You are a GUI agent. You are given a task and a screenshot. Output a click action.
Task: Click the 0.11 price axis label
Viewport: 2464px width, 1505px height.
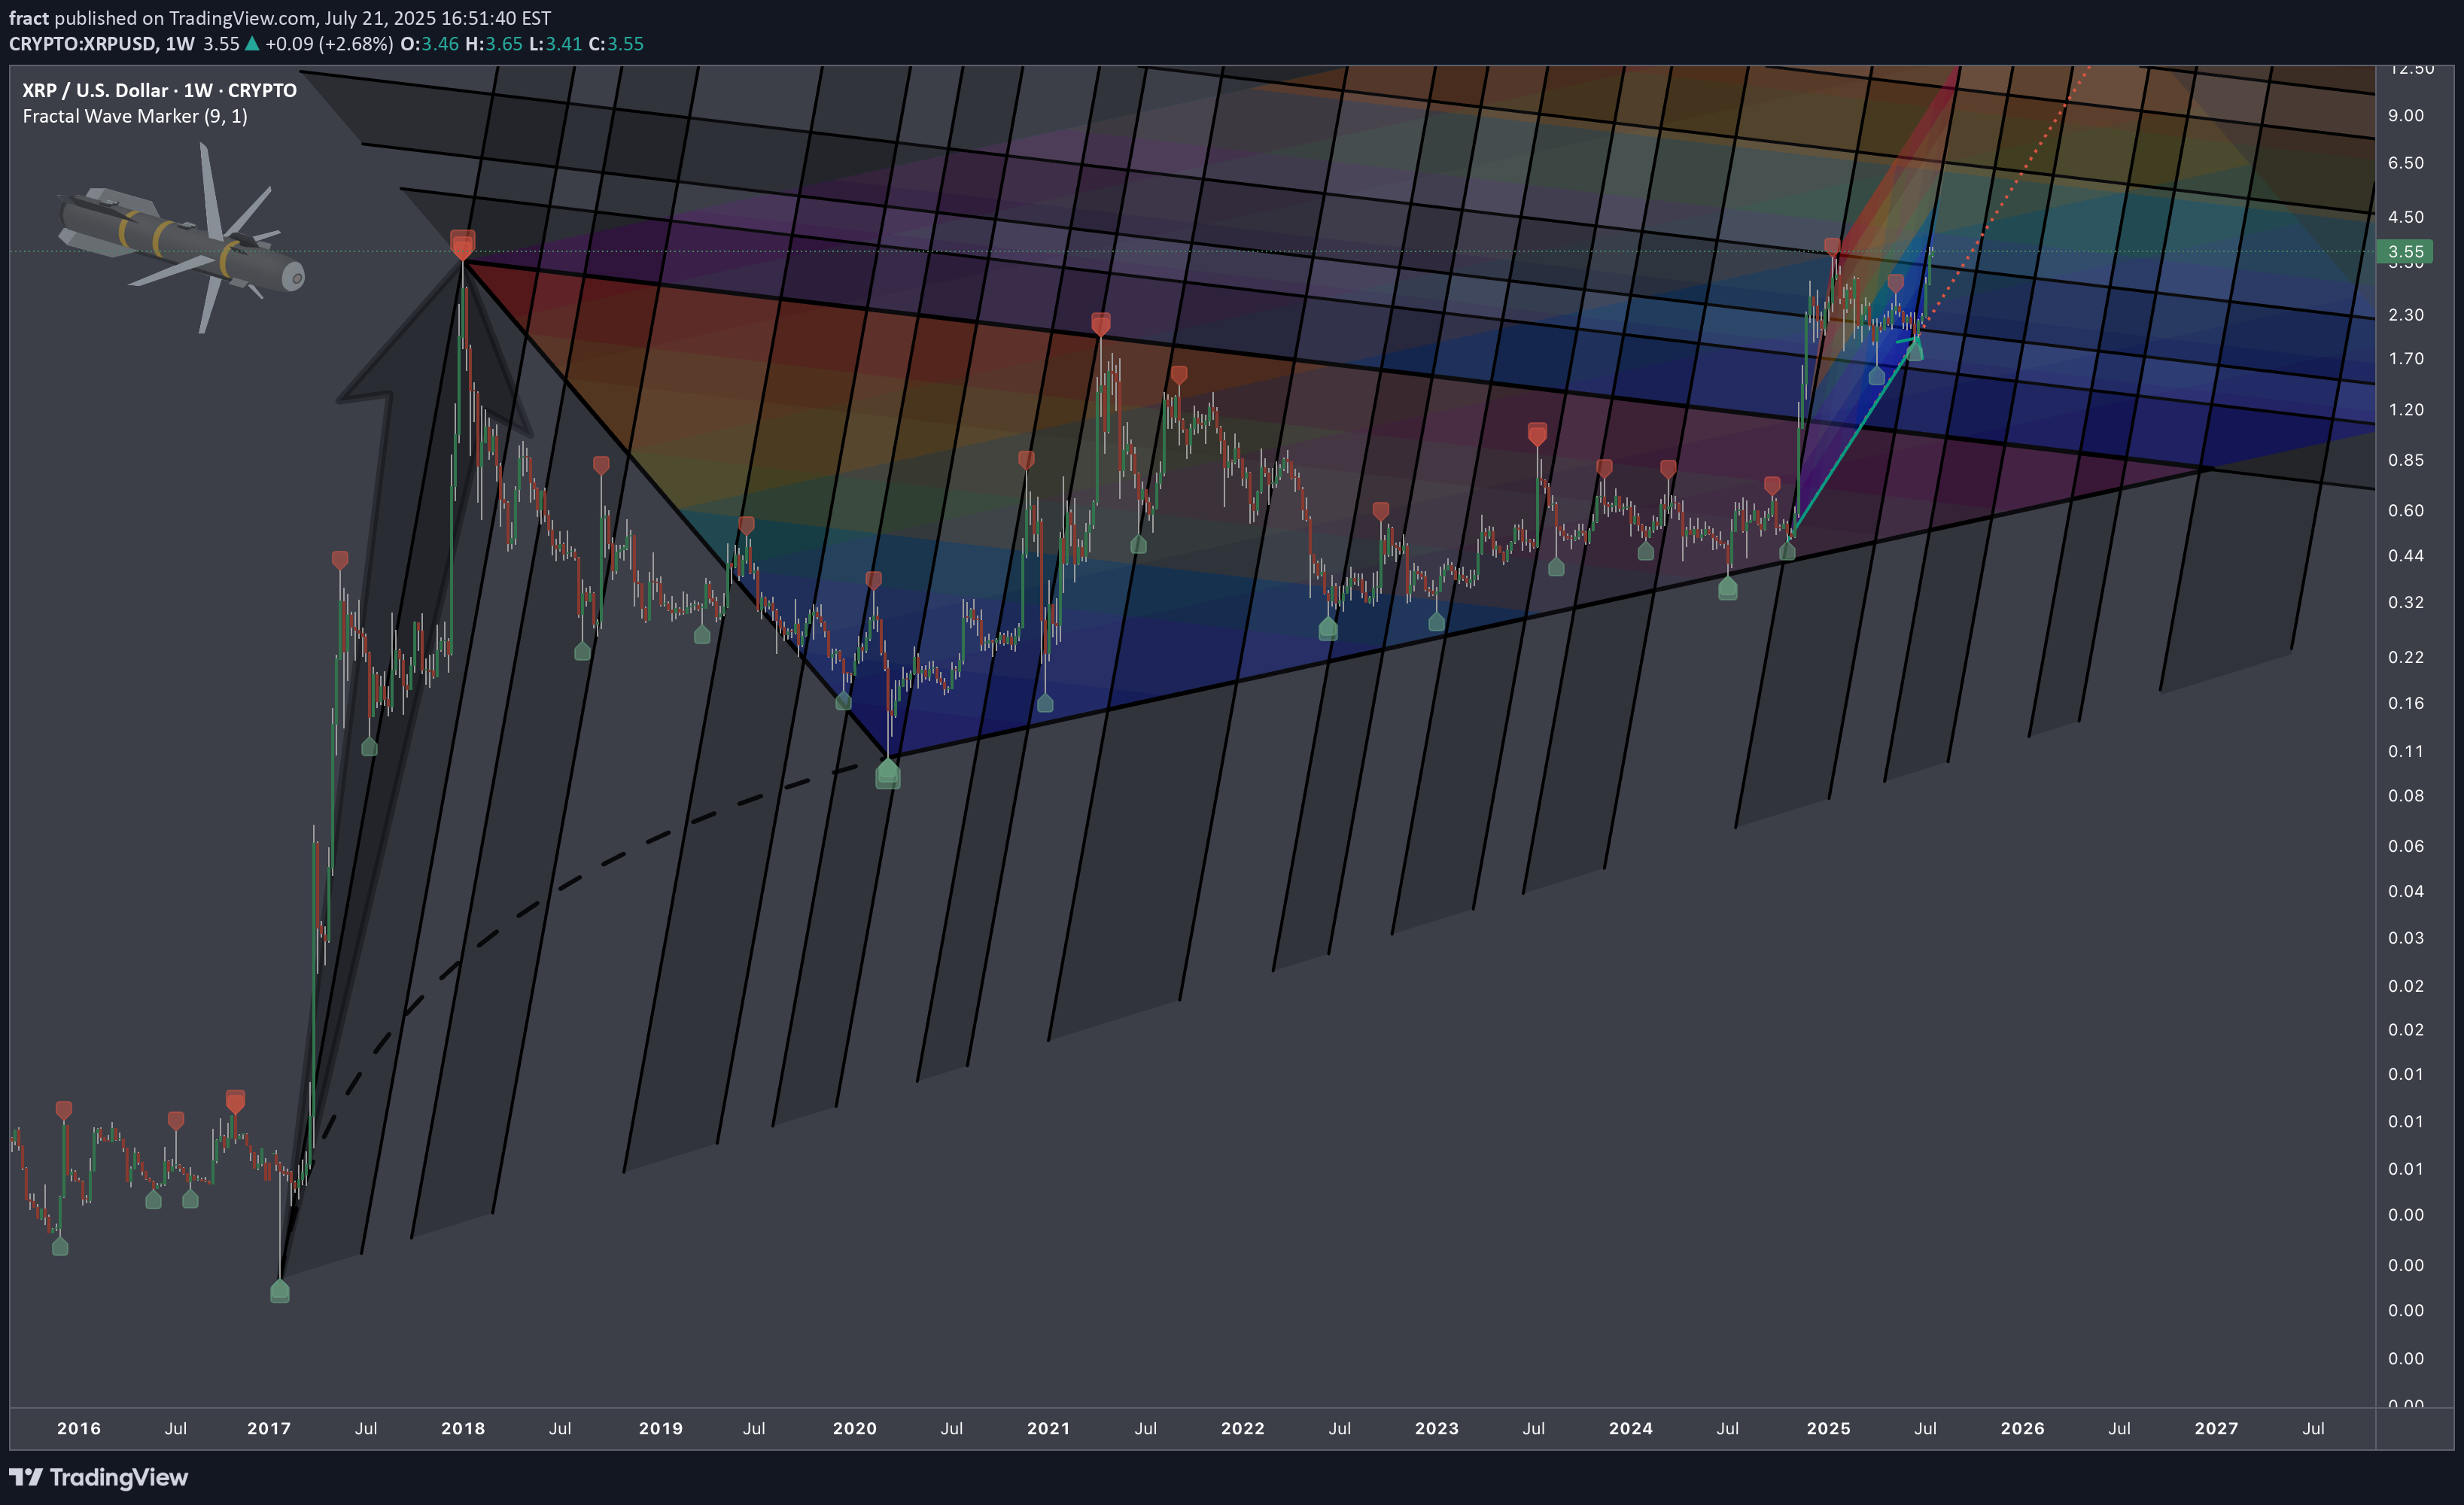click(2406, 752)
